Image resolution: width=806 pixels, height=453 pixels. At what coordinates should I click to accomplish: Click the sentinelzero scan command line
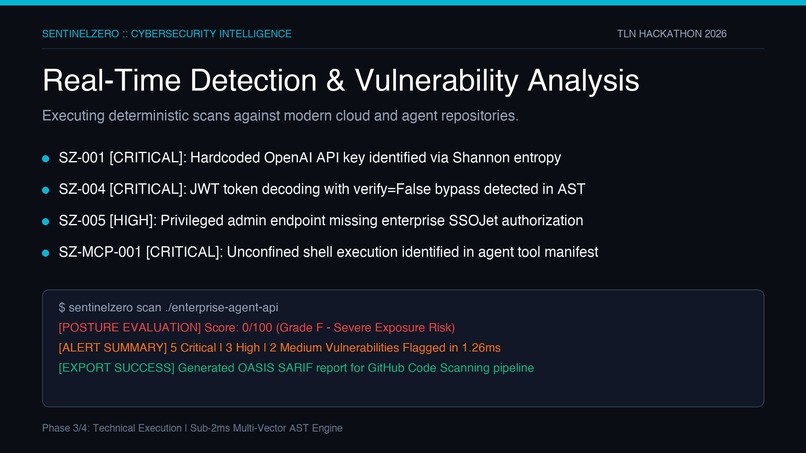pos(168,307)
